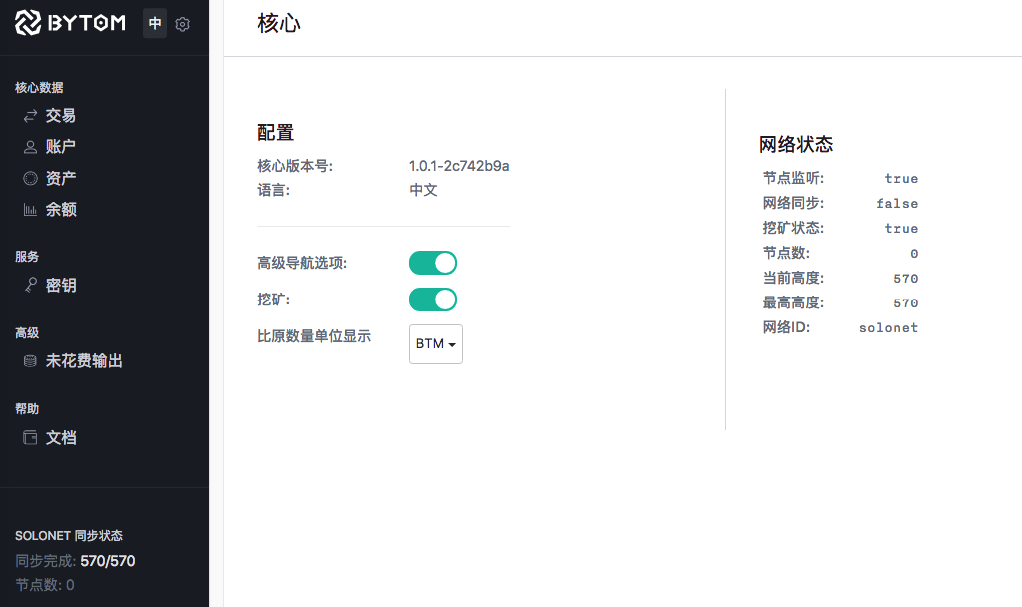1022x607 pixels.
Task: Open the 文档 documentation icon
Action: coord(30,437)
